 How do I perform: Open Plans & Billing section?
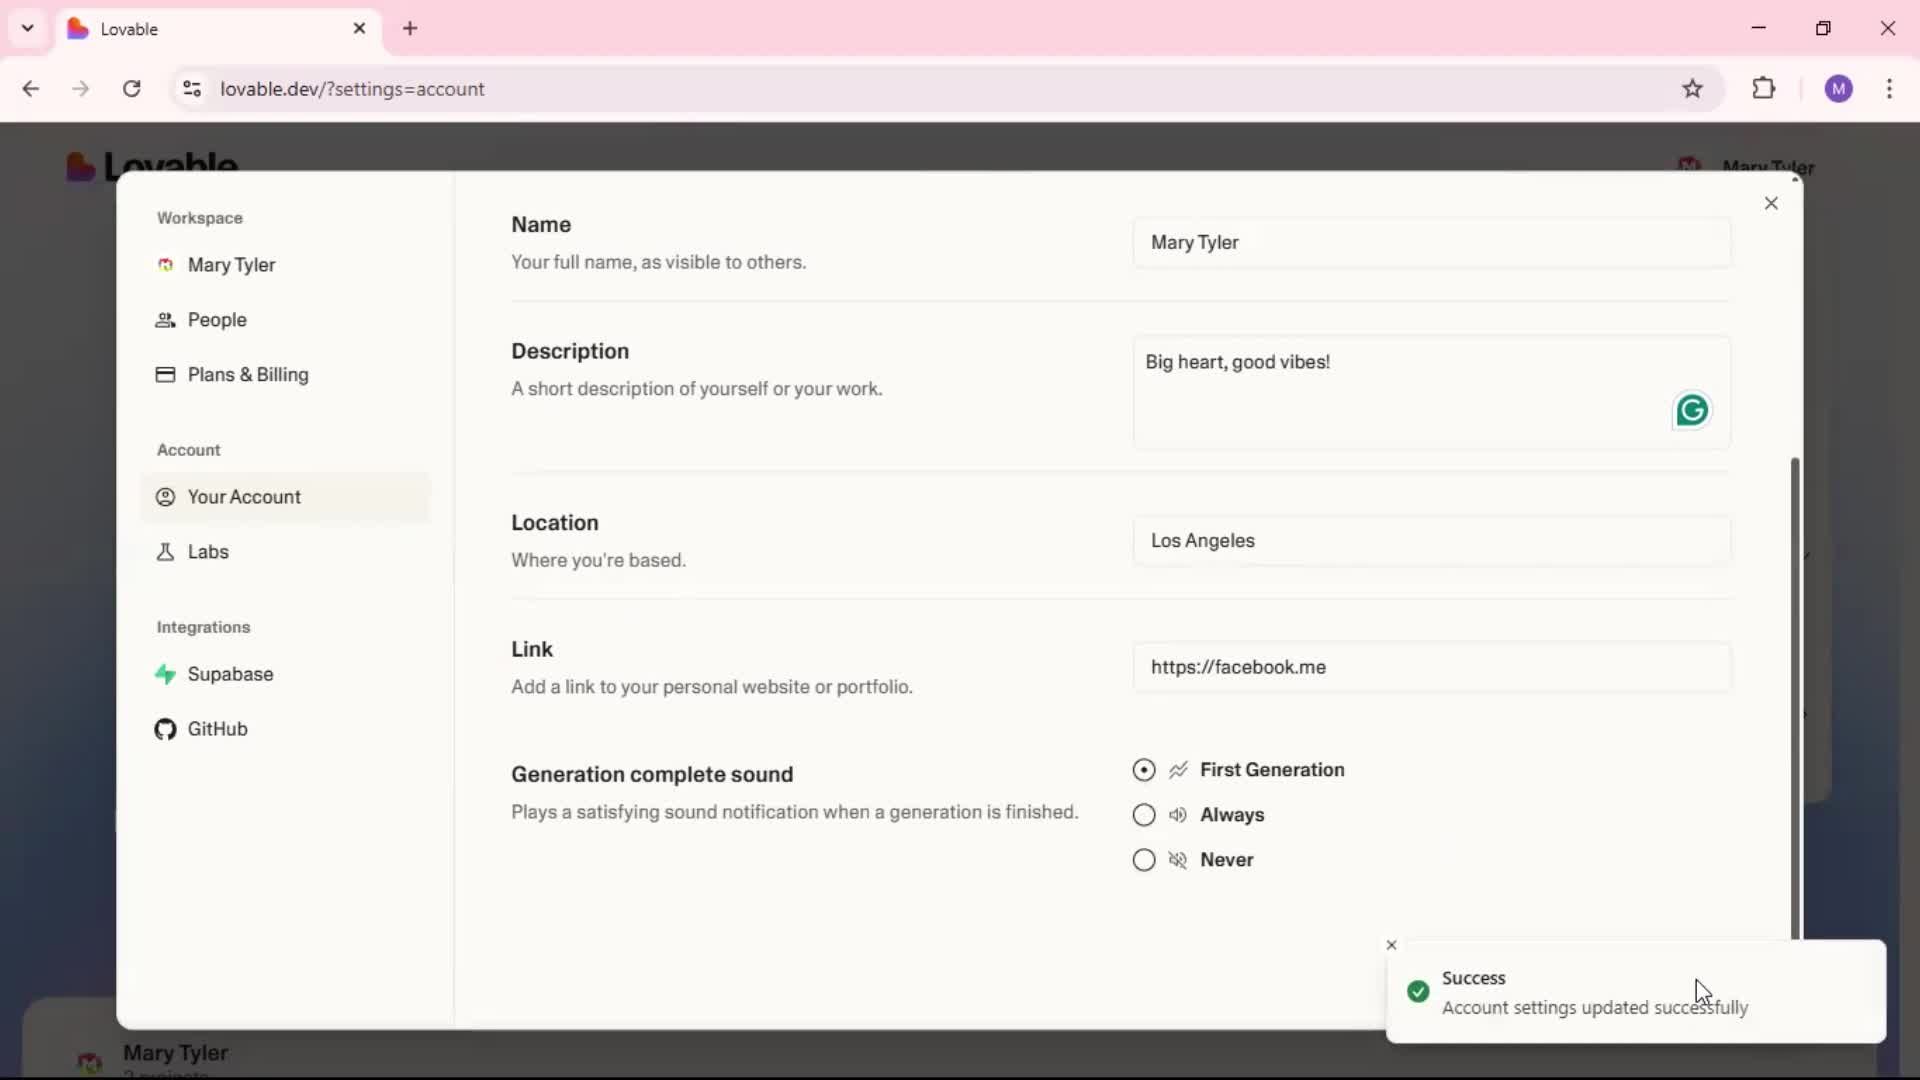(x=247, y=375)
